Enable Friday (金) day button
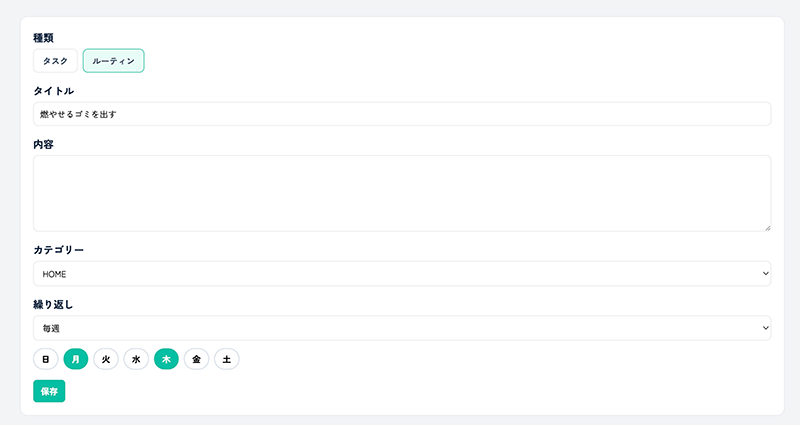 (x=196, y=359)
